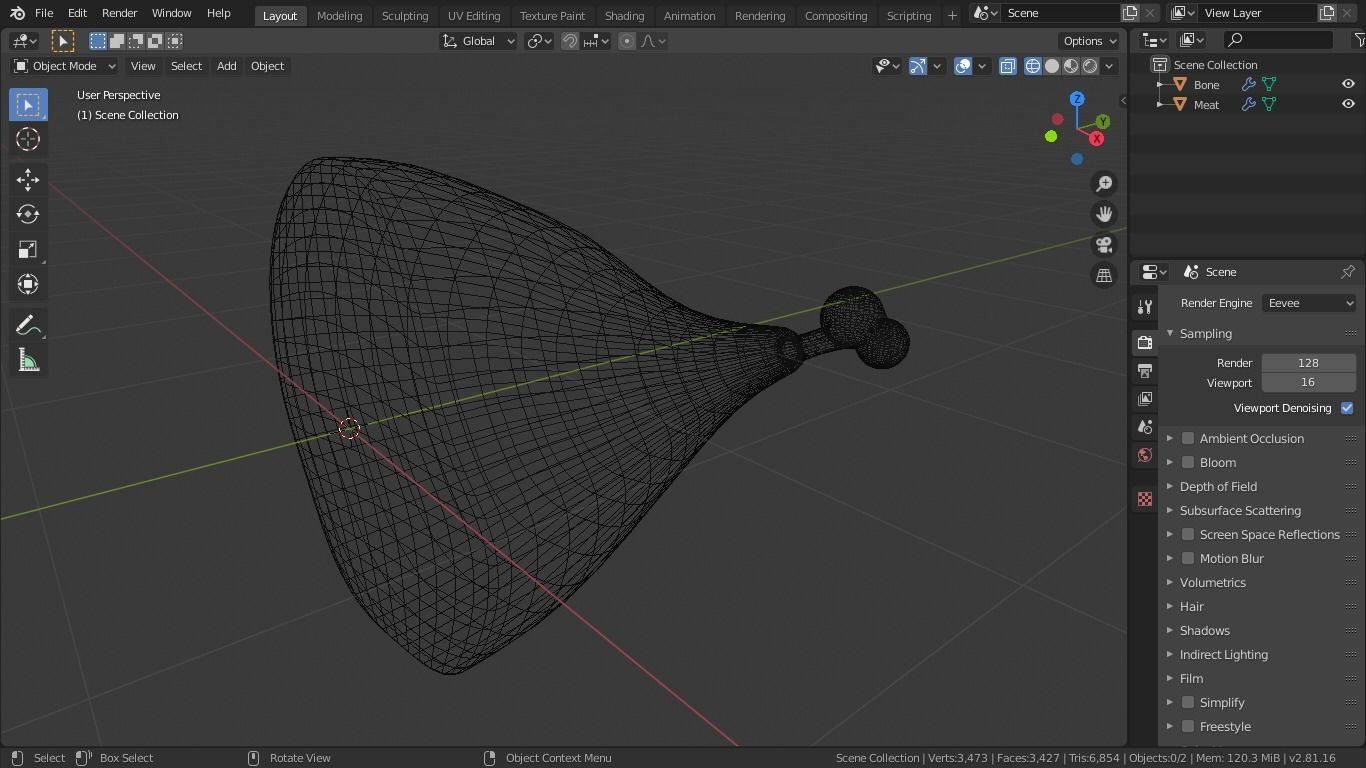Image resolution: width=1366 pixels, height=768 pixels.
Task: Switch orthographic/perspective grid icon
Action: pyautogui.click(x=1104, y=276)
